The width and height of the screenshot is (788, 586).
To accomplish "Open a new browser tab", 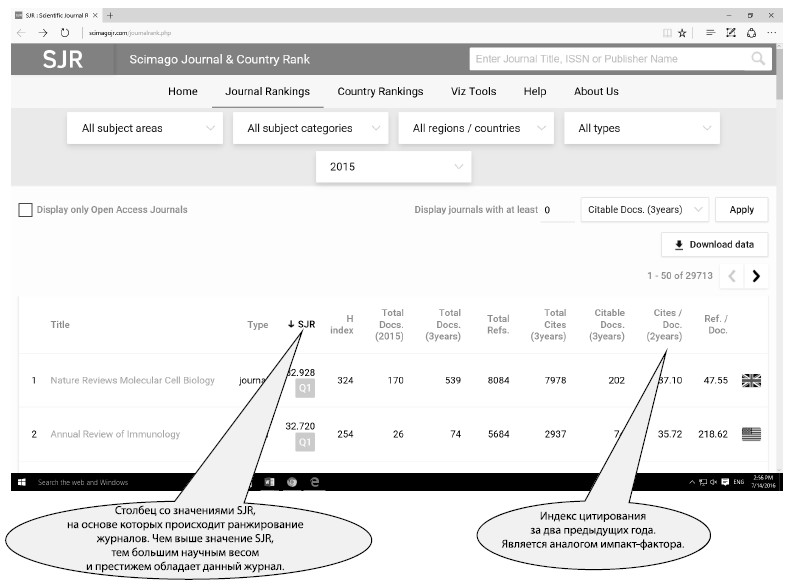I will 110,16.
